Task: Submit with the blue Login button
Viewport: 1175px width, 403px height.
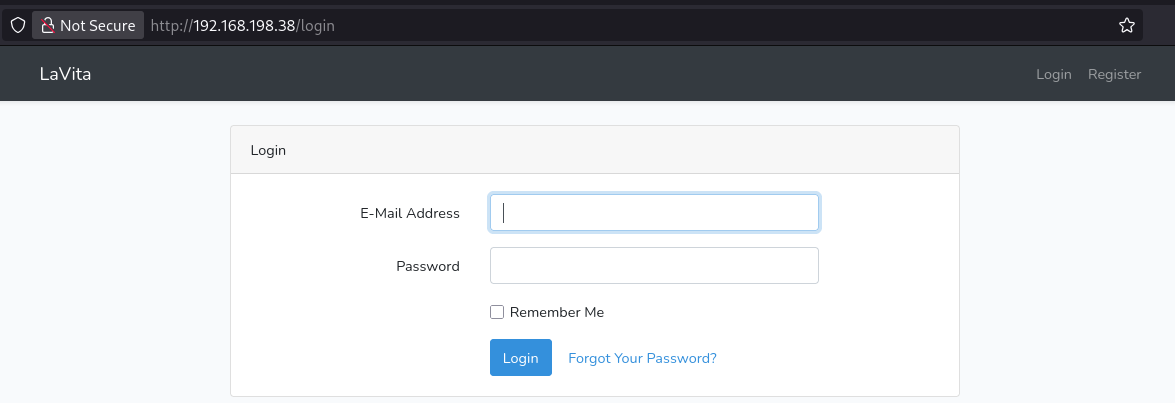Action: tap(521, 357)
